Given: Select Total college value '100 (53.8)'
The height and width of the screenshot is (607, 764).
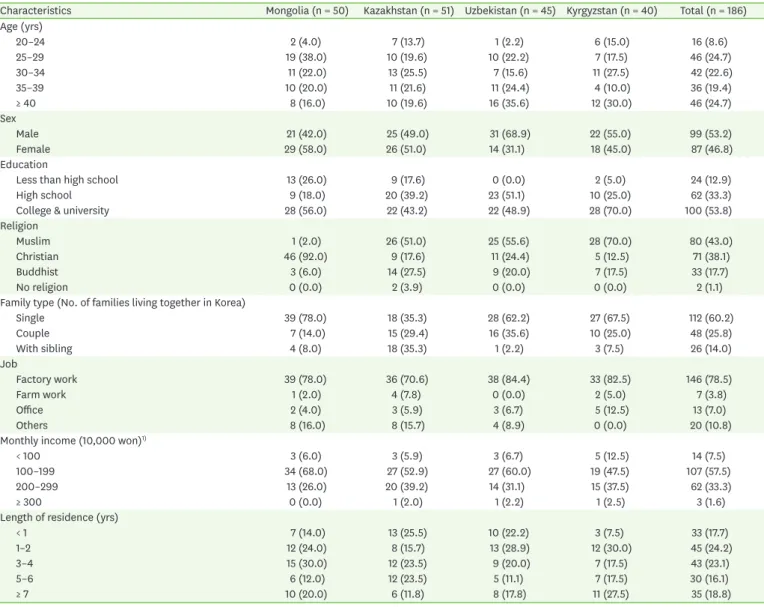Looking at the screenshot, I should tap(708, 210).
